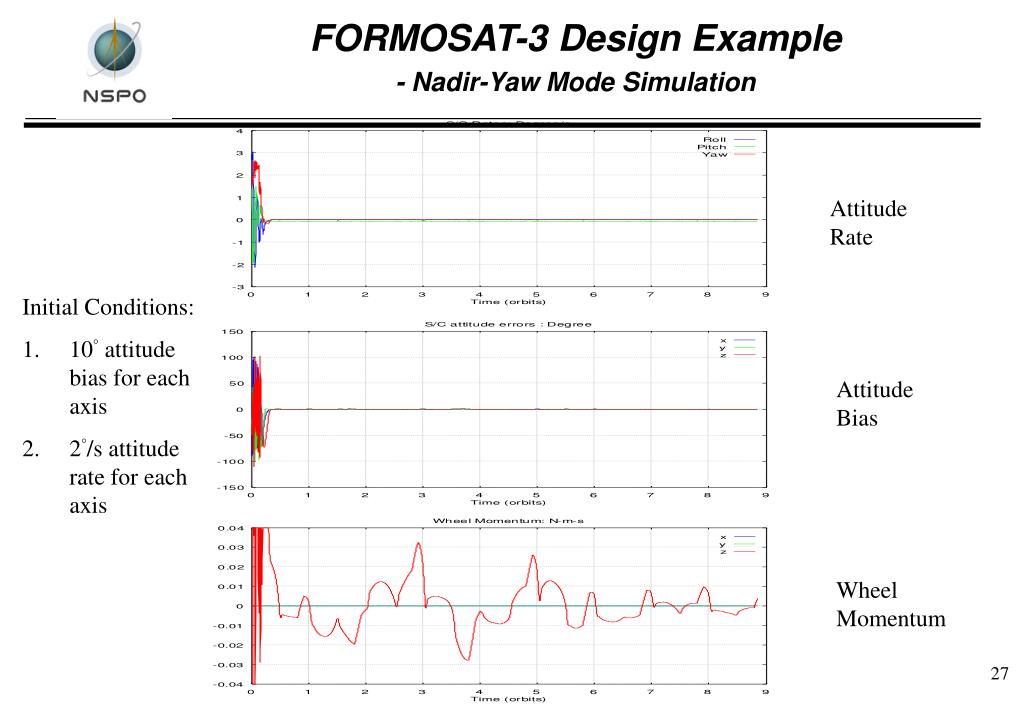Screen dimensions: 1023x708
Task: Select the "Initial Conditions:" heading
Action: [108, 307]
